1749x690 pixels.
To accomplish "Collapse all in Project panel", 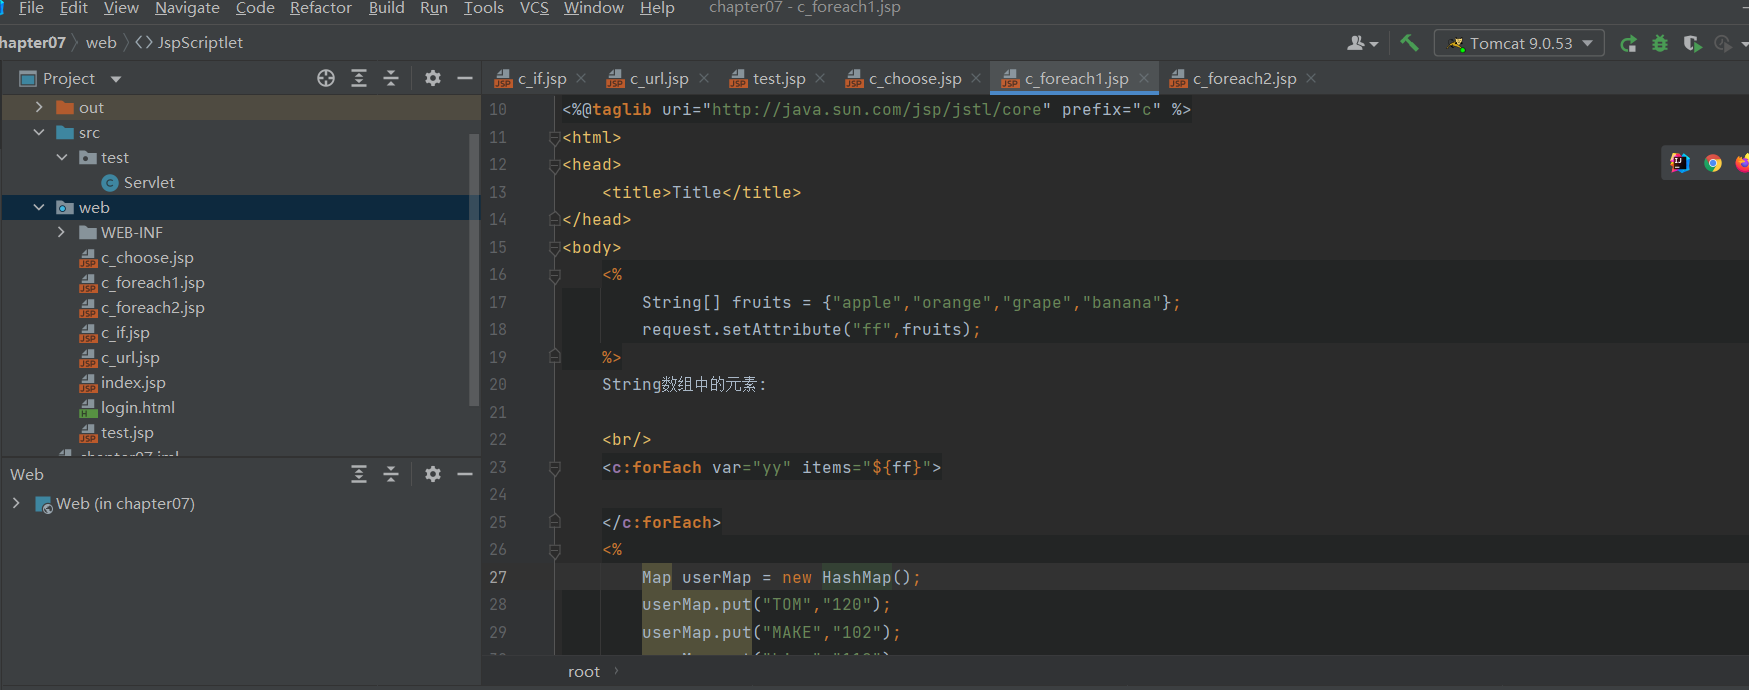I will point(391,78).
